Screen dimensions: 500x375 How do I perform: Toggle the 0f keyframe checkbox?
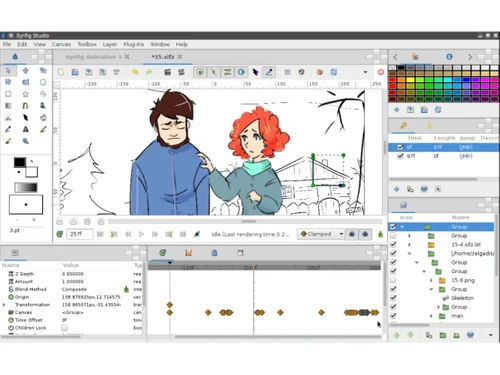click(x=400, y=147)
